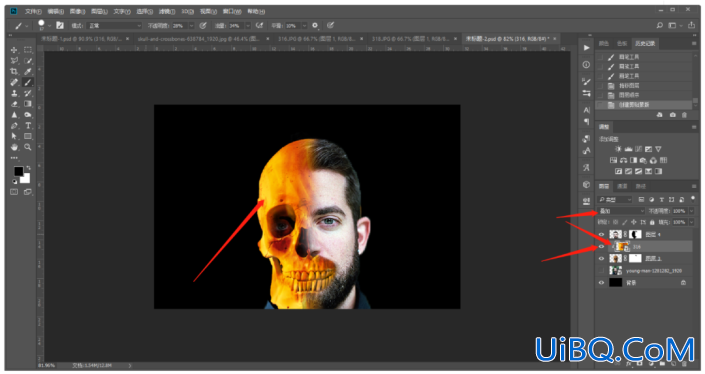The width and height of the screenshot is (705, 374).
Task: Select the Gradient tool
Action: click(x=28, y=104)
